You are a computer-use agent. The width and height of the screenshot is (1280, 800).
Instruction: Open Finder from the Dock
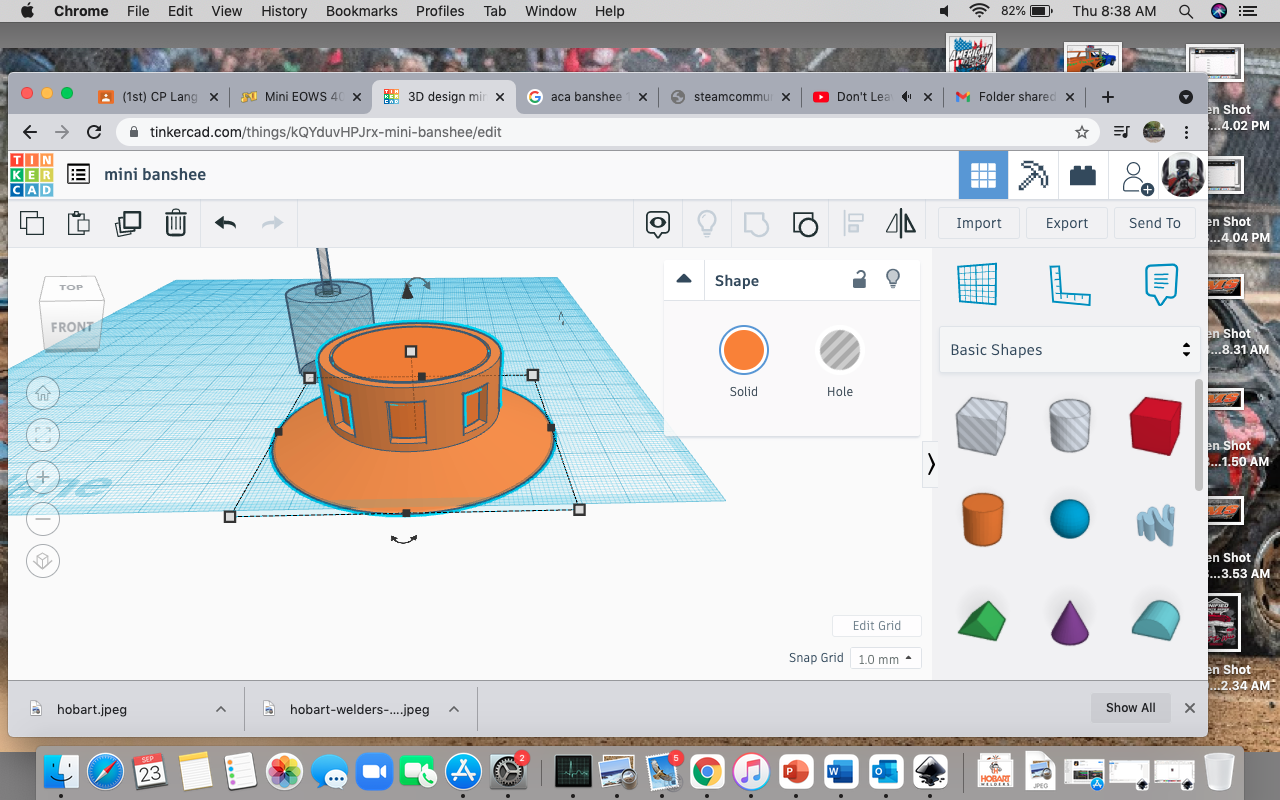(61, 771)
